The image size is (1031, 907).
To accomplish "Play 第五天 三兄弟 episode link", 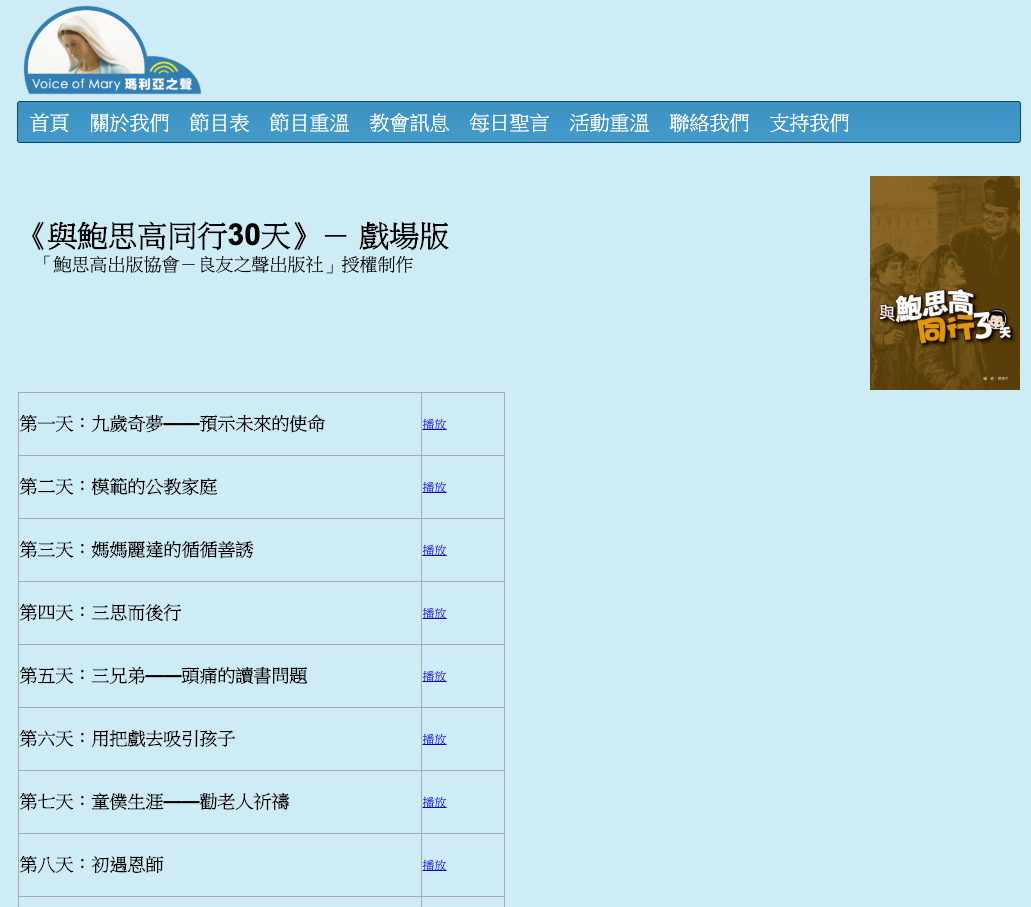I will click(x=434, y=677).
